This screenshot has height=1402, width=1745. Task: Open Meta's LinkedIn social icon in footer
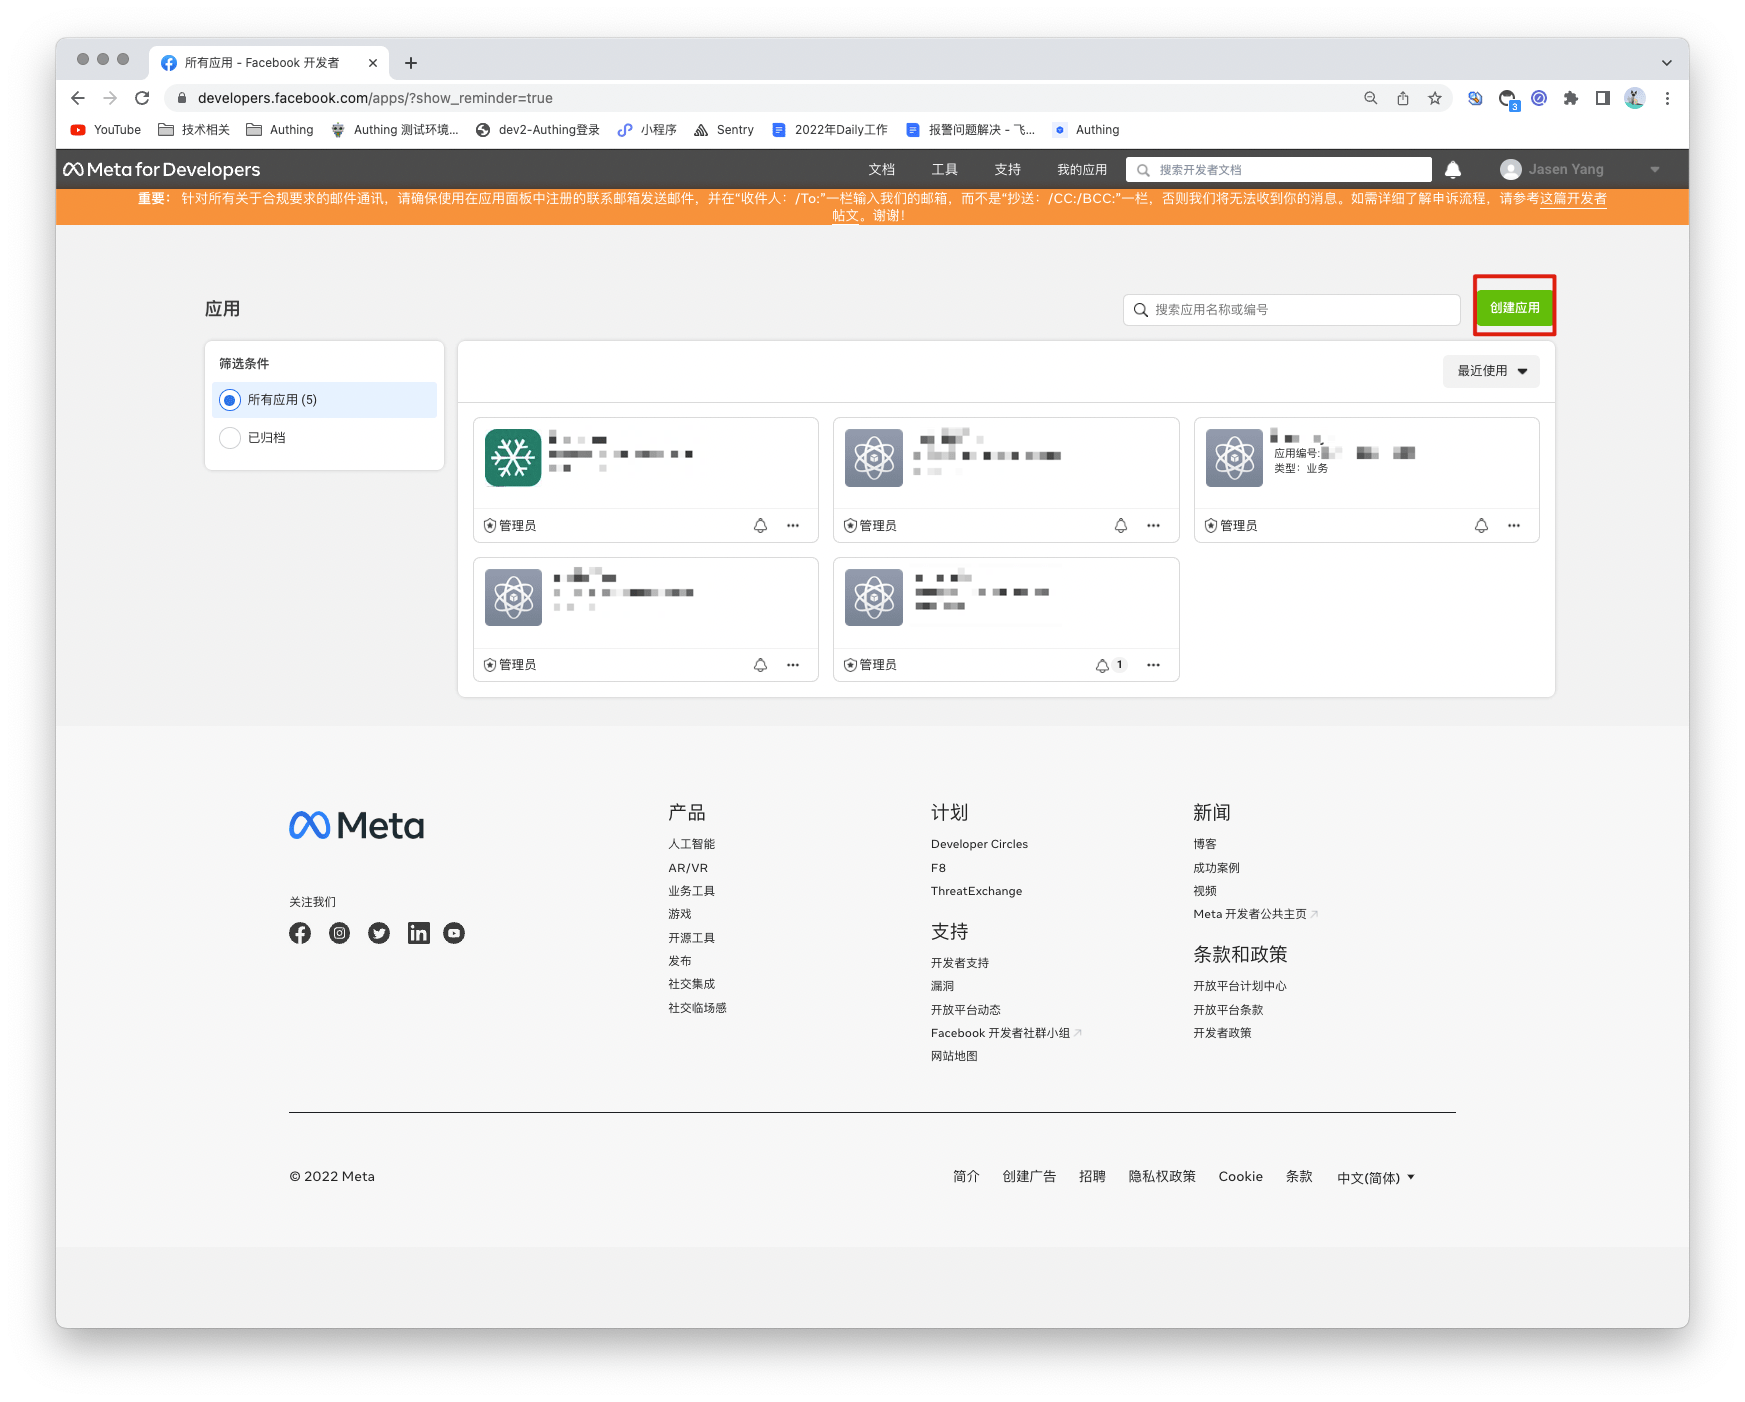point(418,933)
